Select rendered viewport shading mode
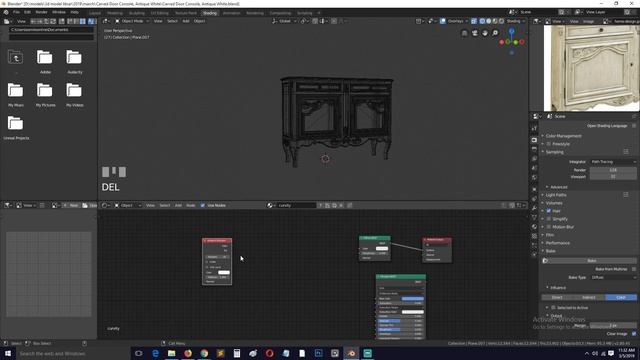Screen dimensions: 640x360 [x=502, y=21]
